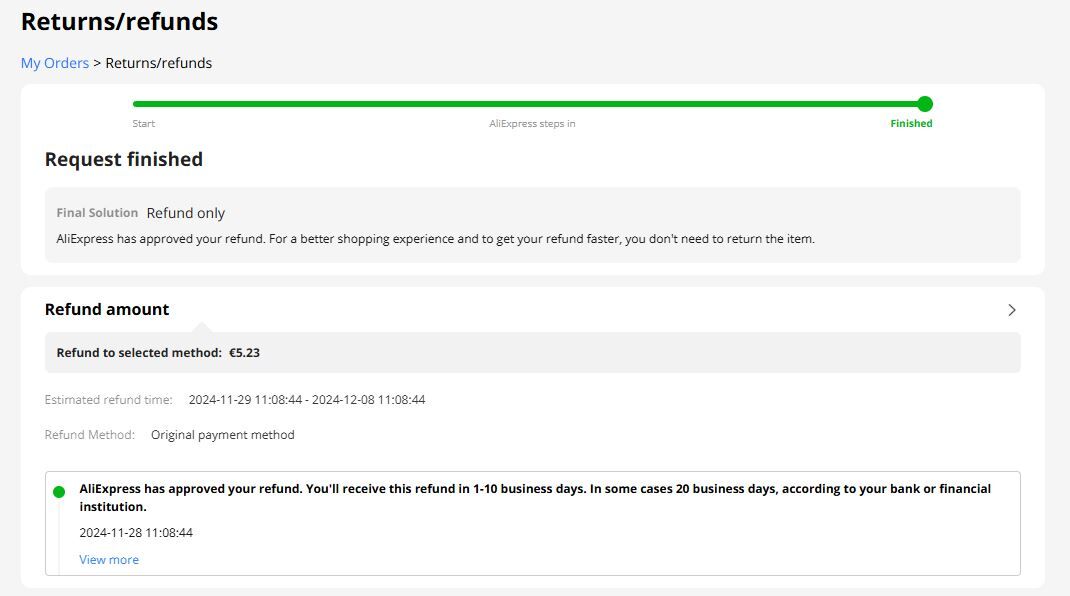This screenshot has width=1070, height=596.
Task: Expand Refund amount details chevron
Action: (1011, 310)
